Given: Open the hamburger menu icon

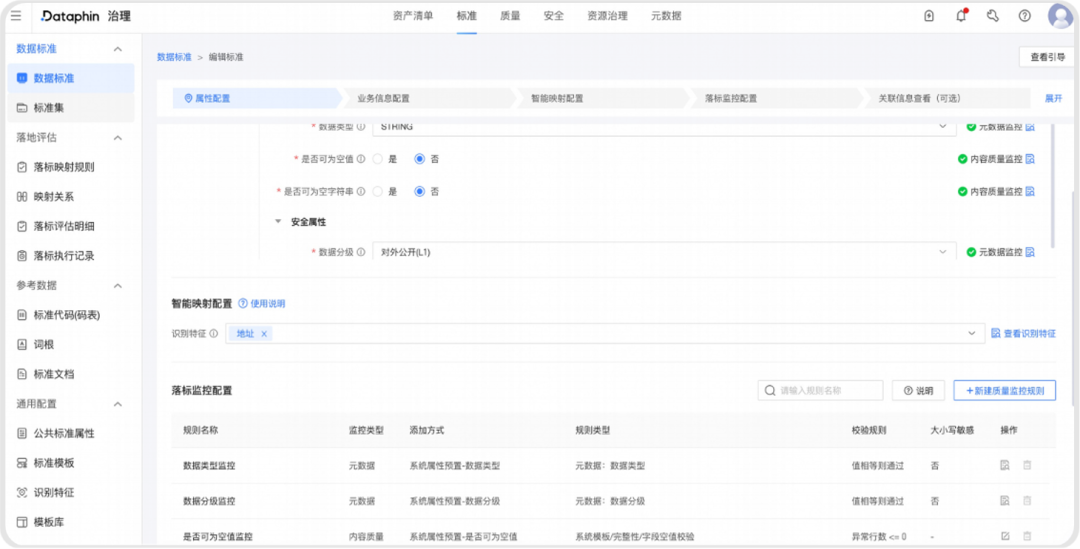Looking at the screenshot, I should [16, 16].
